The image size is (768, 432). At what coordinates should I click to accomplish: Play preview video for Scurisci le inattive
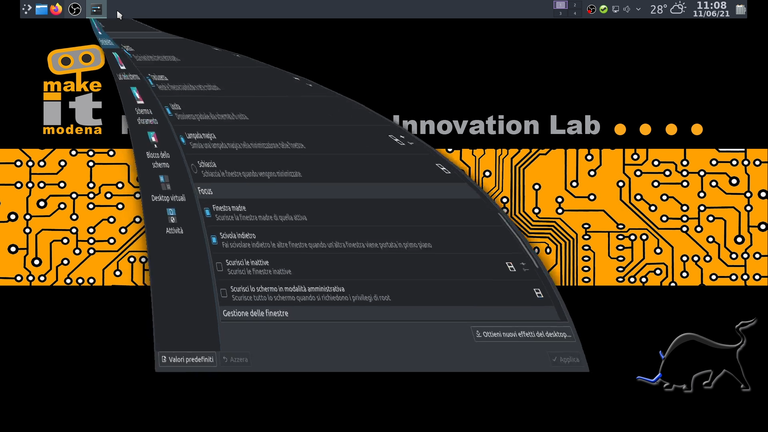coord(510,267)
